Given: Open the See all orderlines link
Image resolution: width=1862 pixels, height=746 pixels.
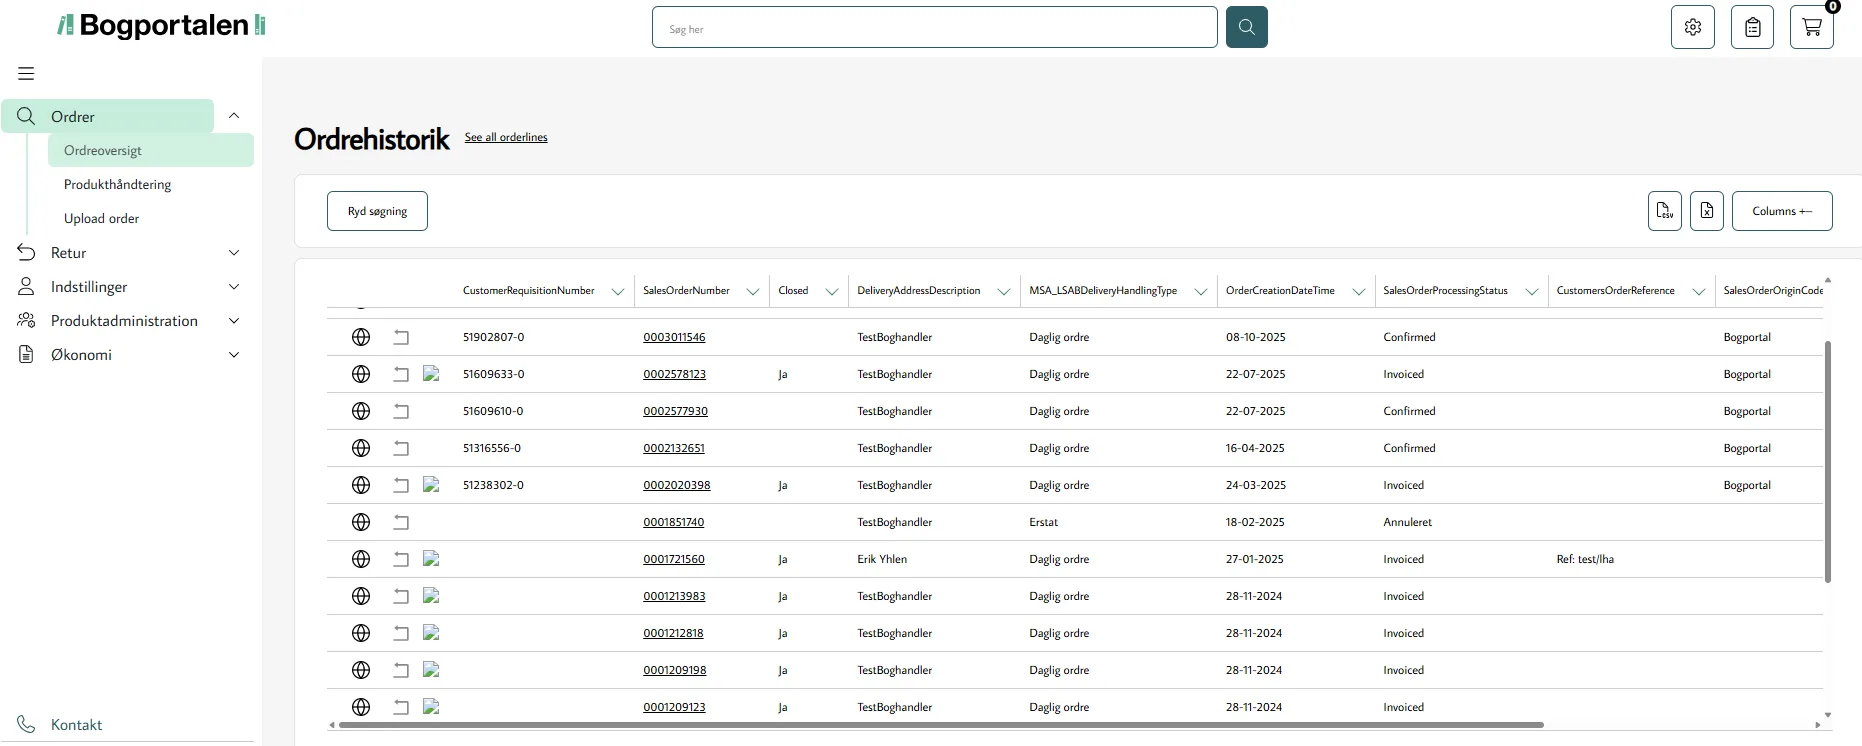Looking at the screenshot, I should click(506, 137).
